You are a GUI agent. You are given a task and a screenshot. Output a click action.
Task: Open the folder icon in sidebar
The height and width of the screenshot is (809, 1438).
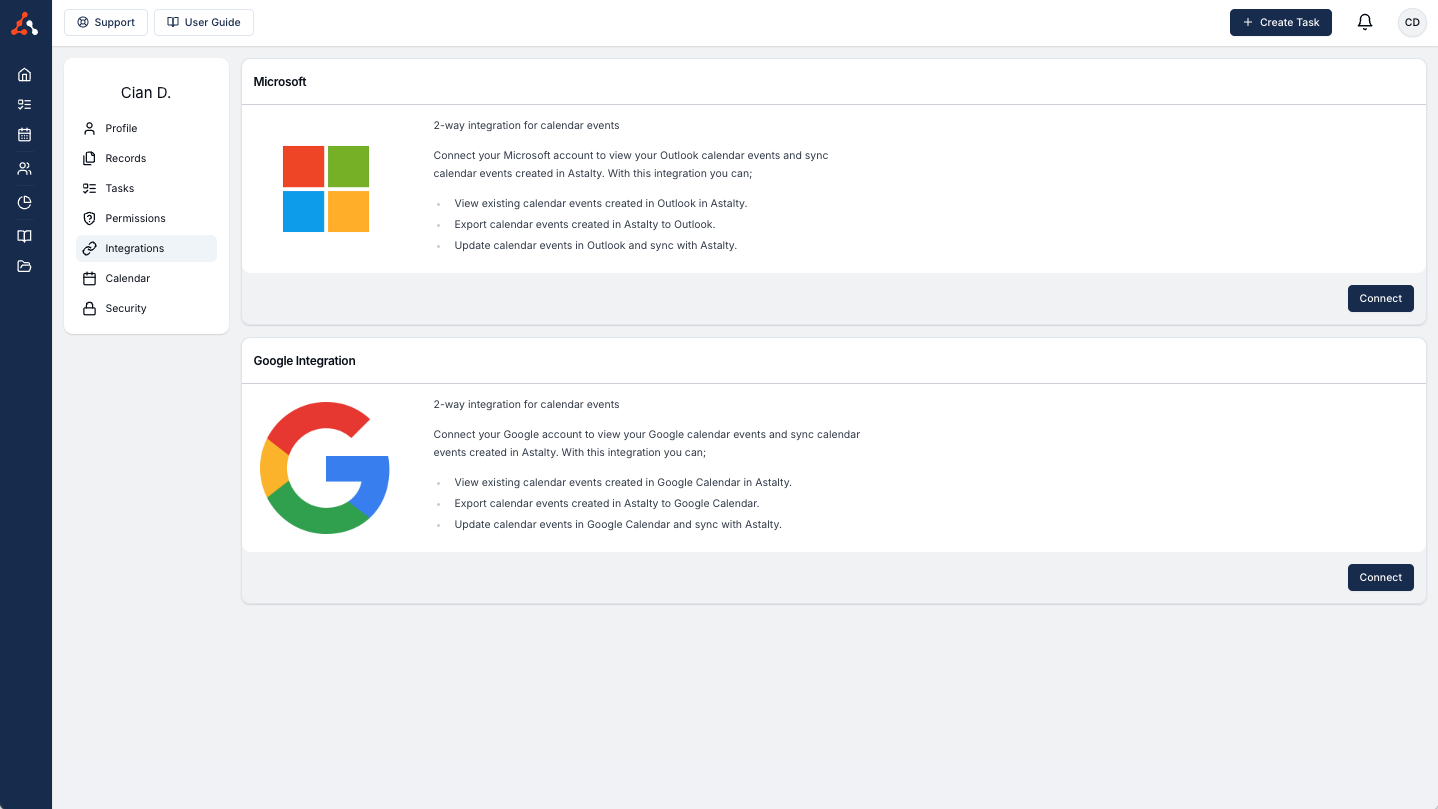click(25, 266)
